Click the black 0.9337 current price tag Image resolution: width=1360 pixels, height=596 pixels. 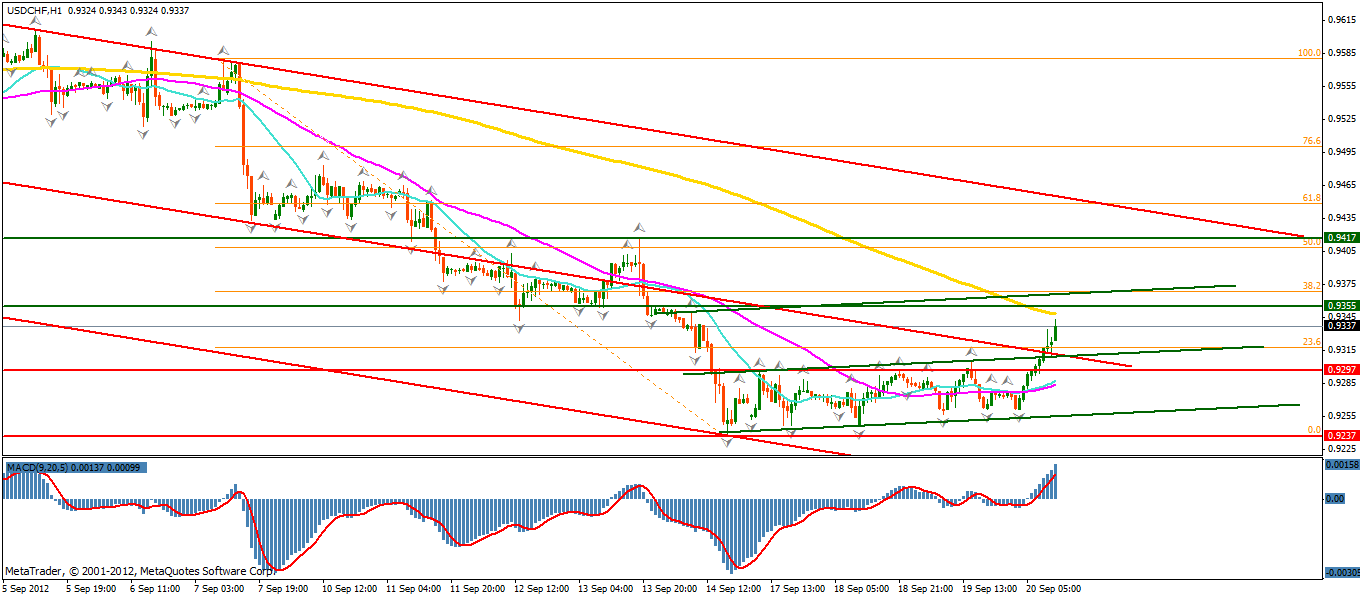[1340, 325]
